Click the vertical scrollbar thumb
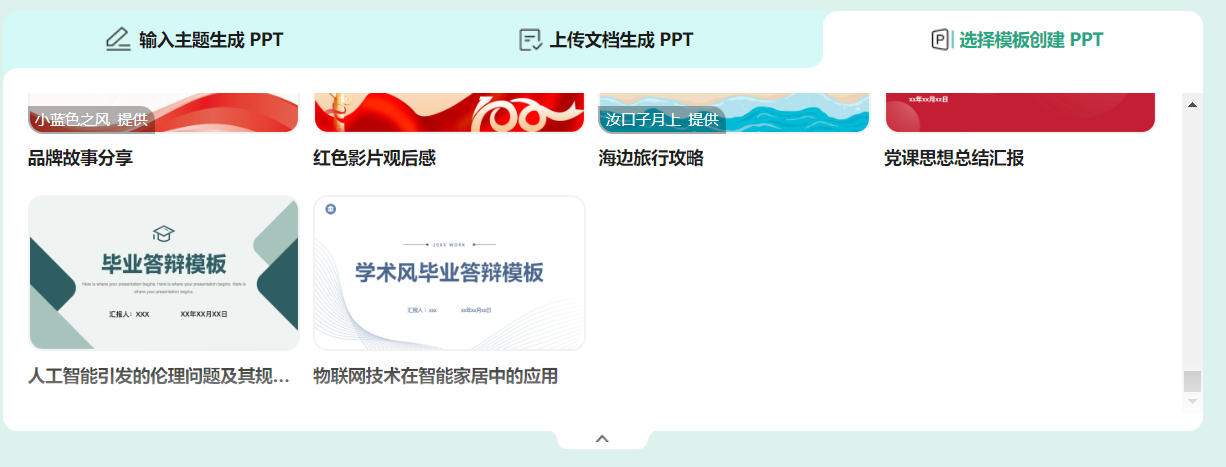Screen dimensions: 1226x467 tap(1192, 381)
